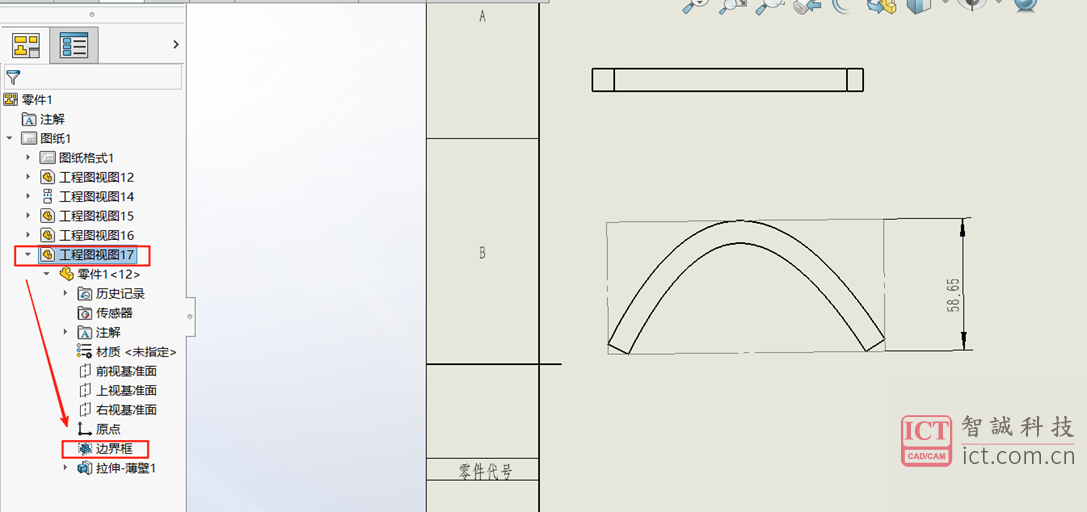Click the Zoom to Area magnifier icon
Screen dimensions: 1087x512
(x=733, y=5)
